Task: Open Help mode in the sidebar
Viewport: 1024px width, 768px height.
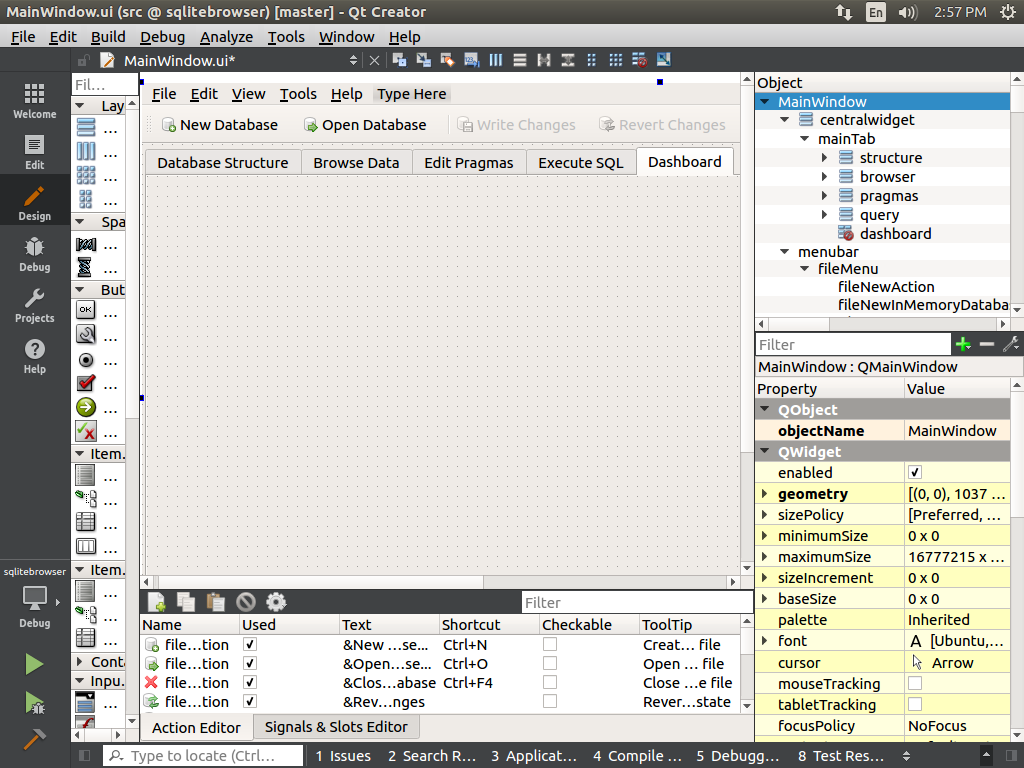Action: coord(35,356)
